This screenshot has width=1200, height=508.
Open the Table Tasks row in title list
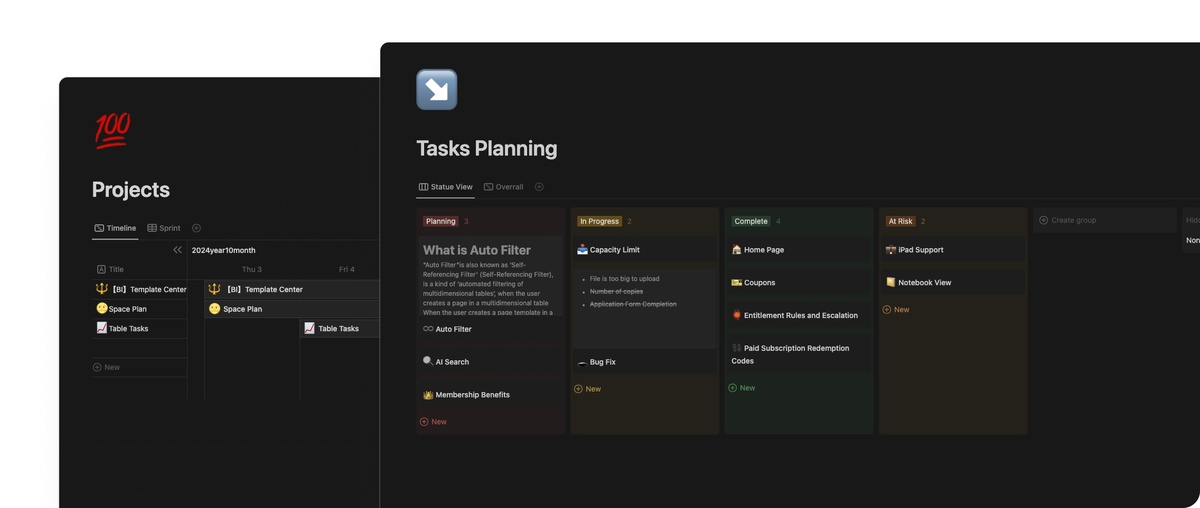click(140, 328)
